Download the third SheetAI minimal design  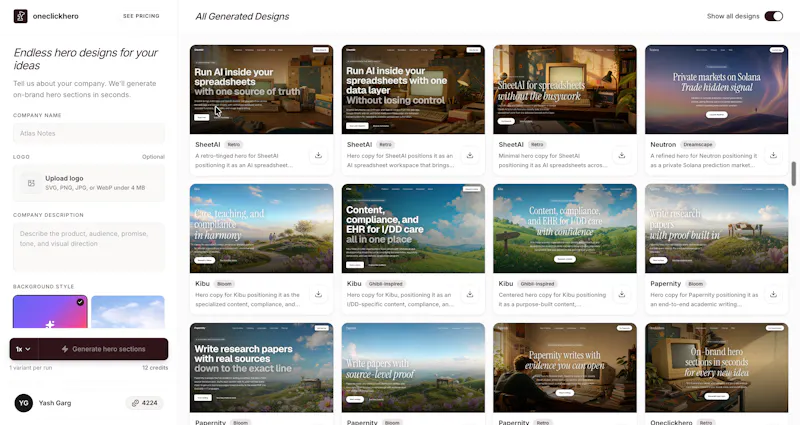pyautogui.click(x=622, y=155)
